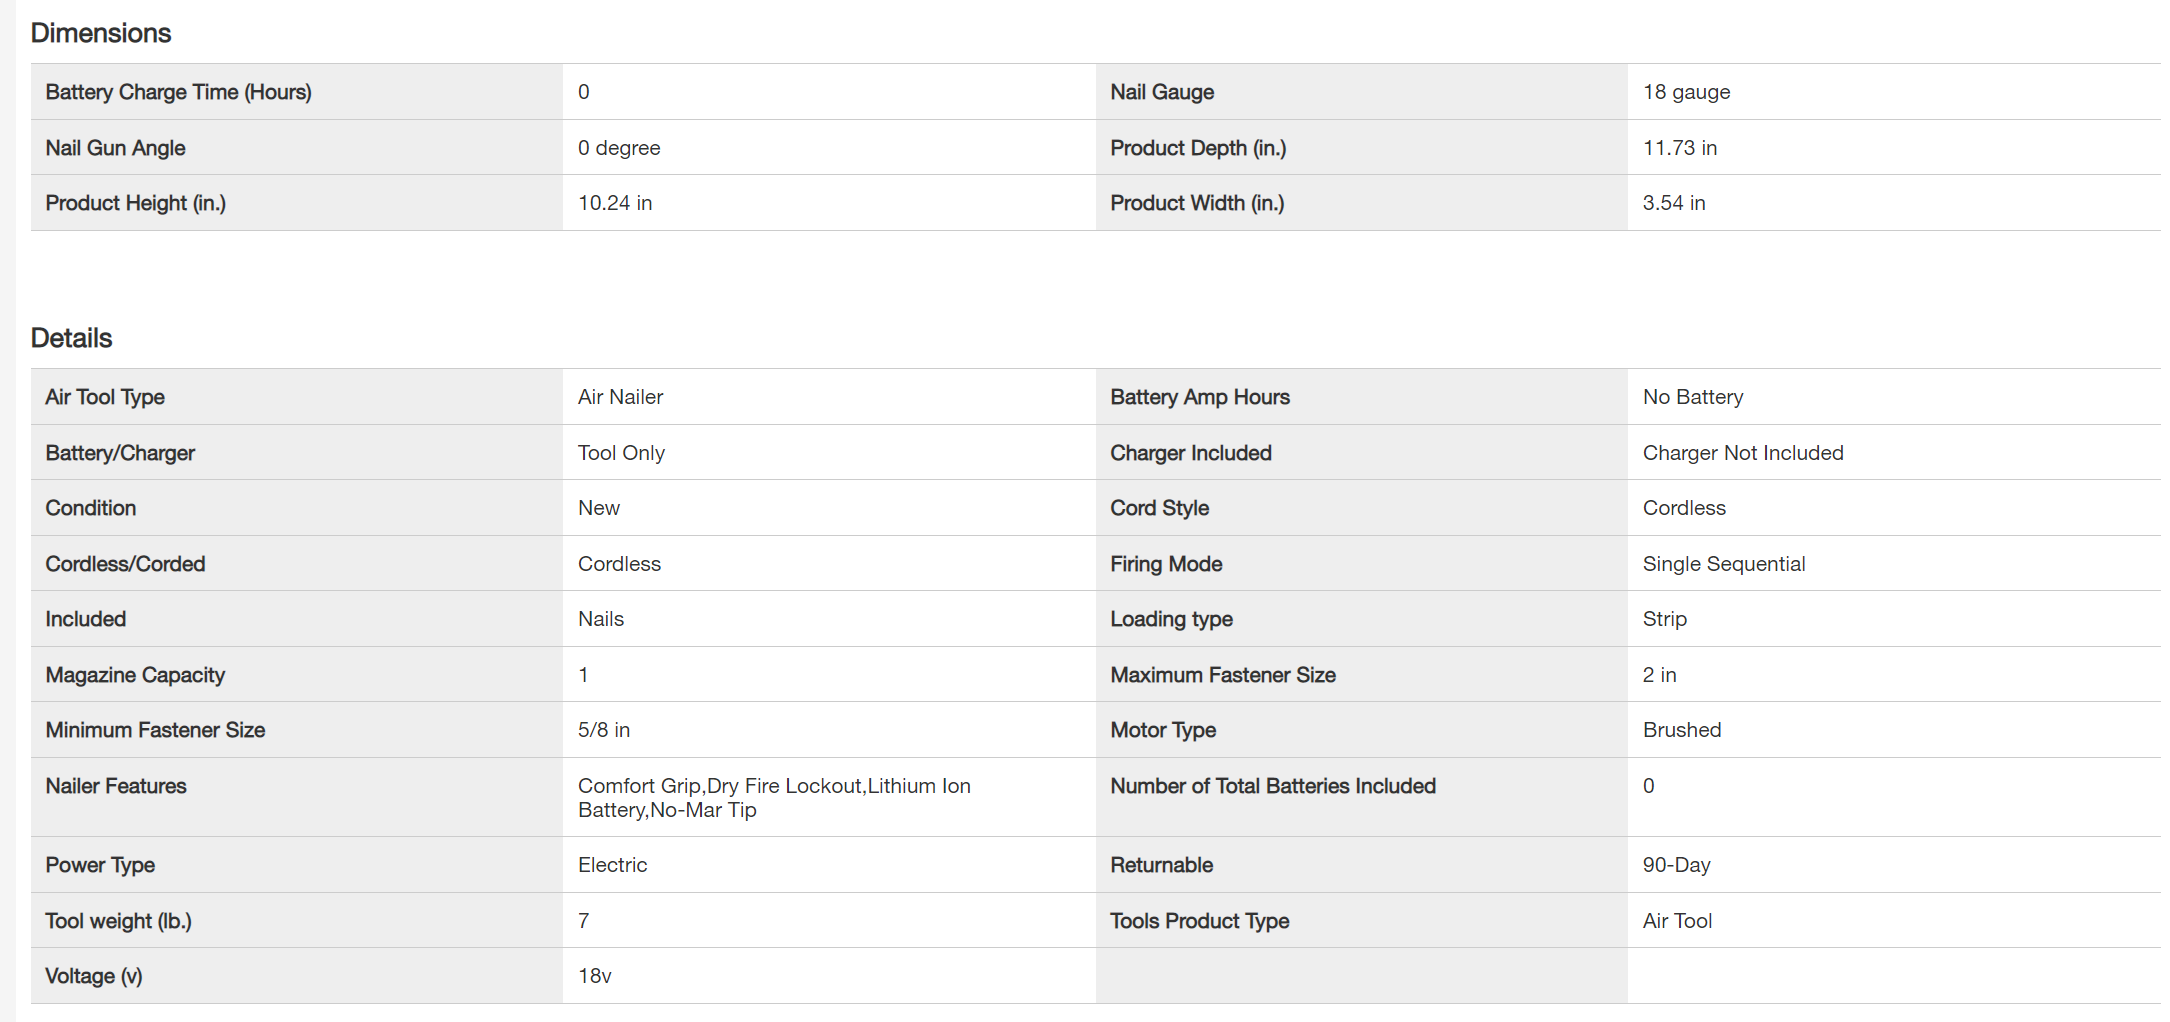The height and width of the screenshot is (1022, 2170).
Task: Select the Nail Gun Angle label
Action: click(x=115, y=148)
